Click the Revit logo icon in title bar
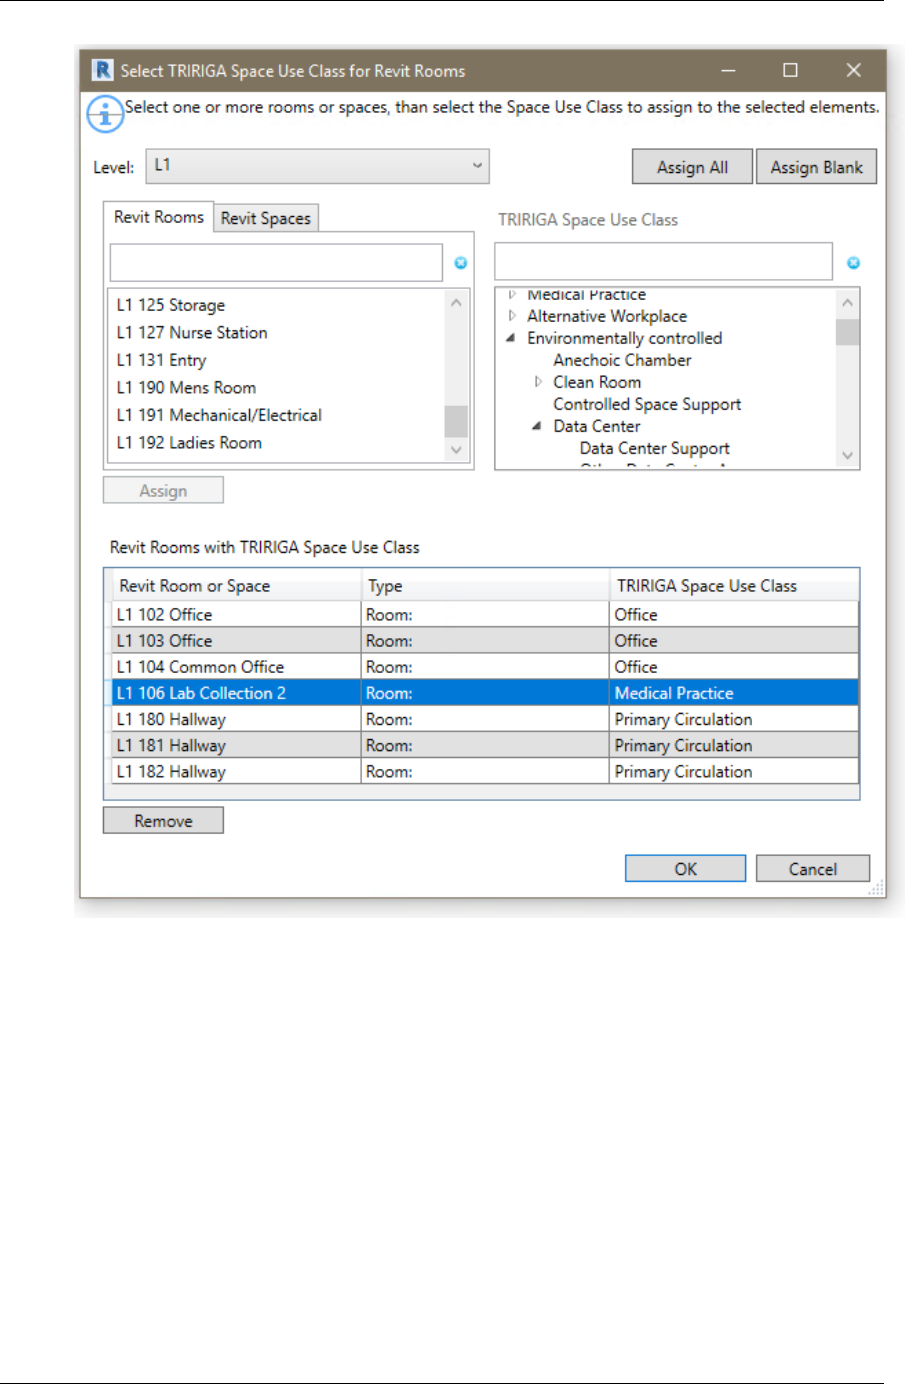Viewport: 905px width, 1384px height. 102,70
